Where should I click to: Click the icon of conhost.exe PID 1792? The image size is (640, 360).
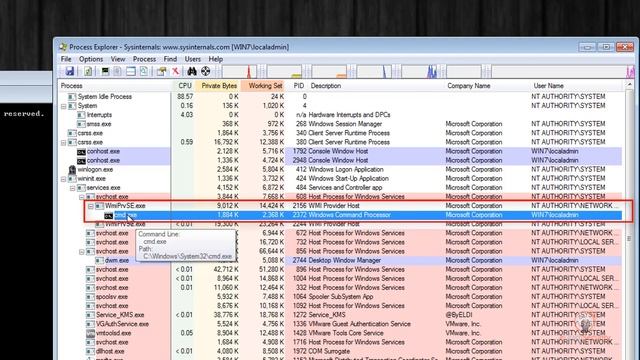point(81,152)
